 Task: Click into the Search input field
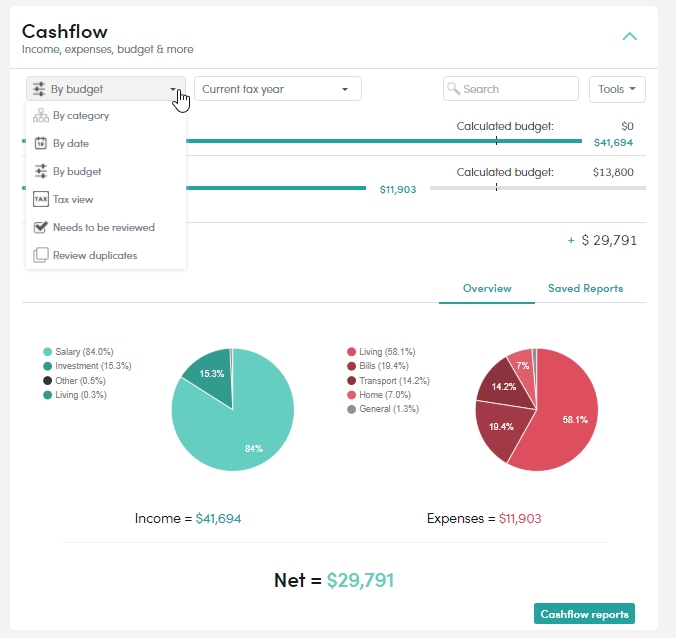510,89
